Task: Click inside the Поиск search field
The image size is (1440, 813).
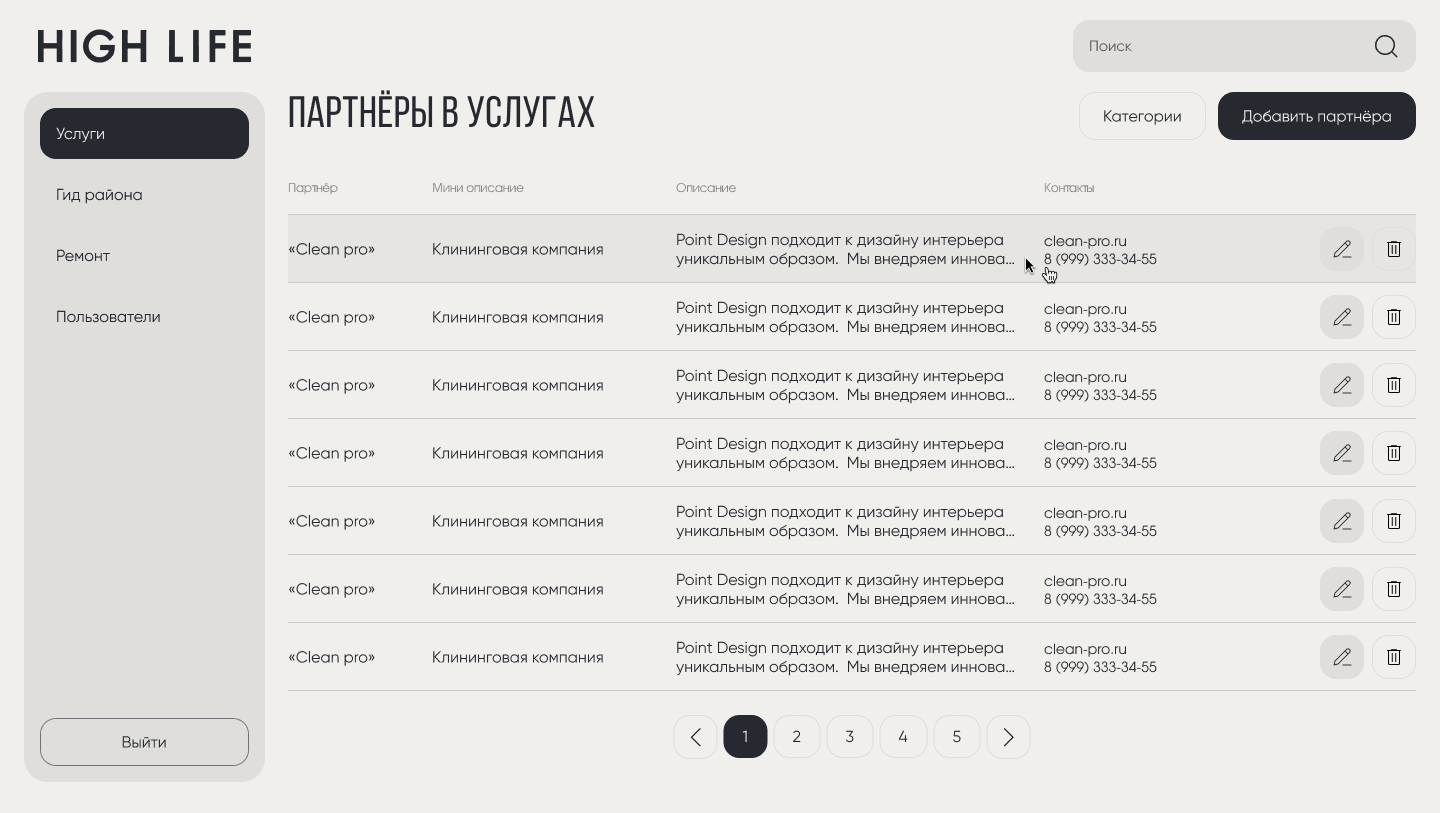Action: click(x=1200, y=46)
